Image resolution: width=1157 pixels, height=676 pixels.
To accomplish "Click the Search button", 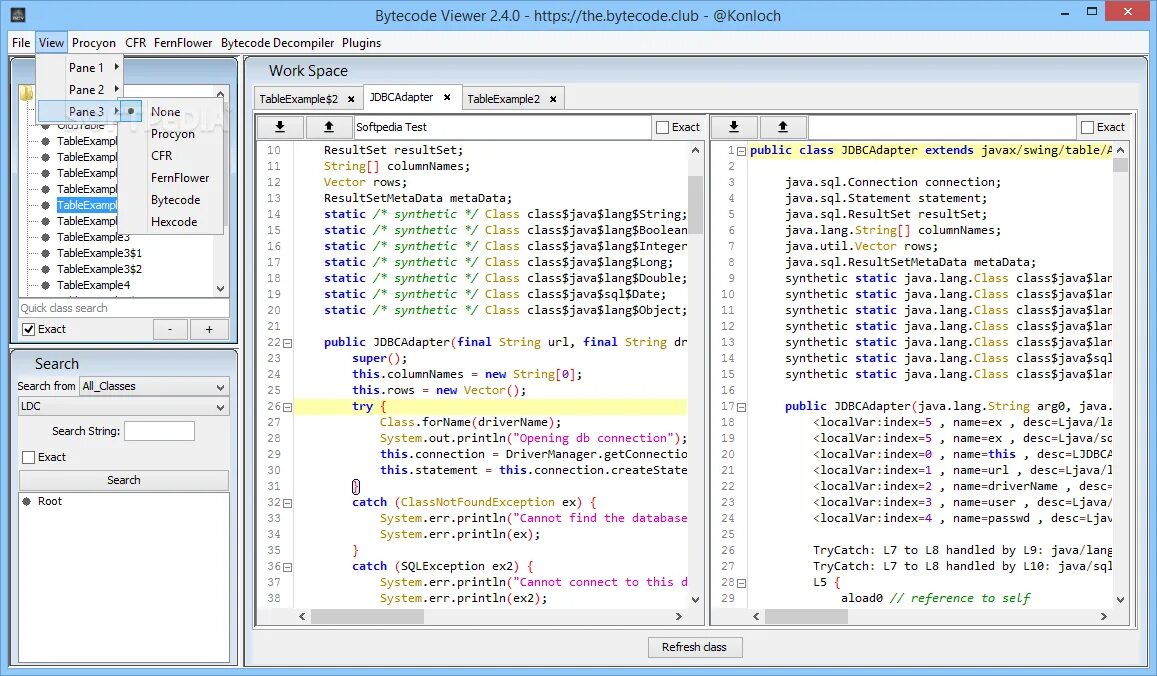I will (x=124, y=480).
